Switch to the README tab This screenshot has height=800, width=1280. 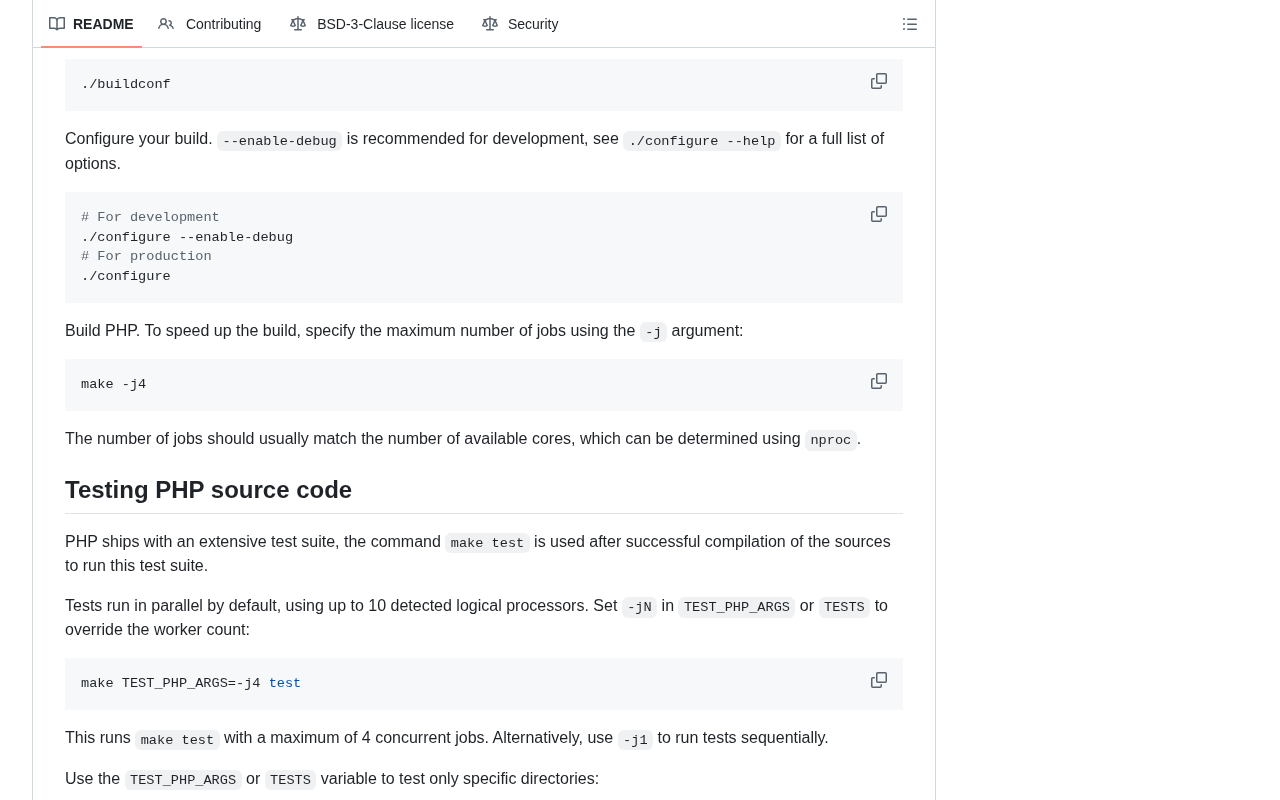pyautogui.click(x=91, y=24)
